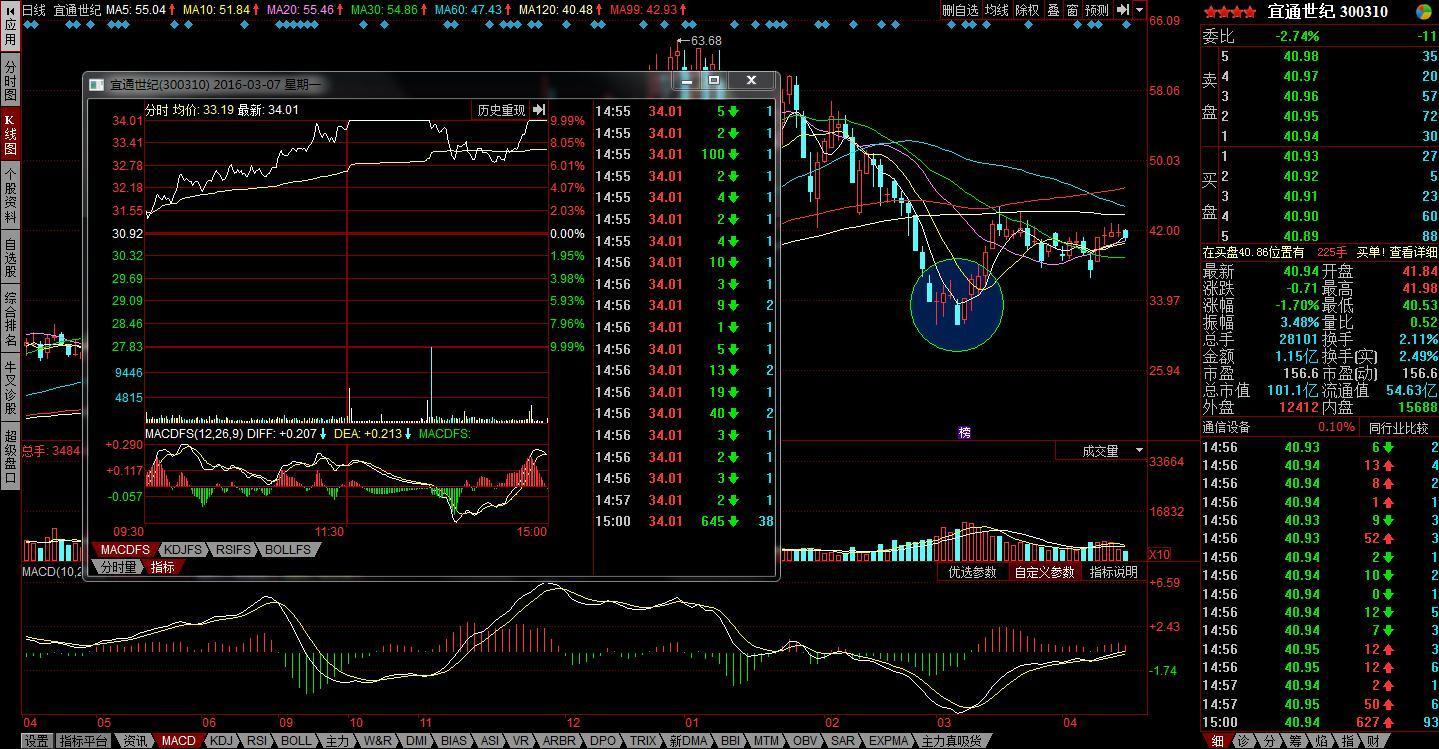
Task: Select the K线图 sidebar tab
Action: click(x=10, y=133)
